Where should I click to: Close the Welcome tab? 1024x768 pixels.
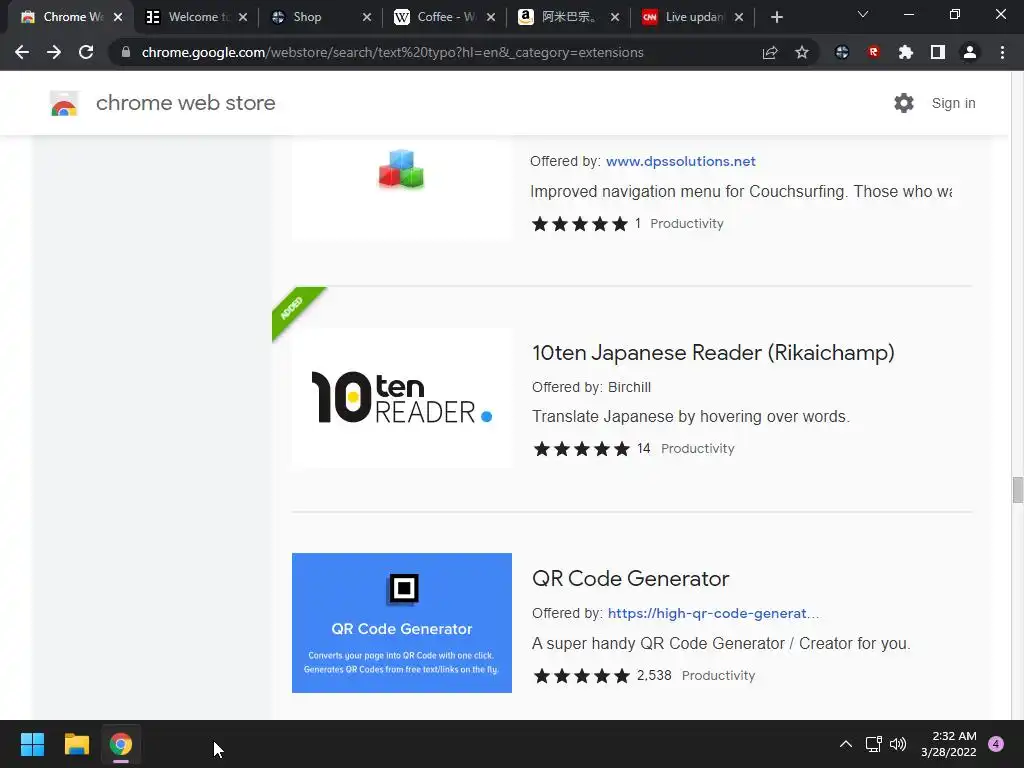pyautogui.click(x=243, y=18)
